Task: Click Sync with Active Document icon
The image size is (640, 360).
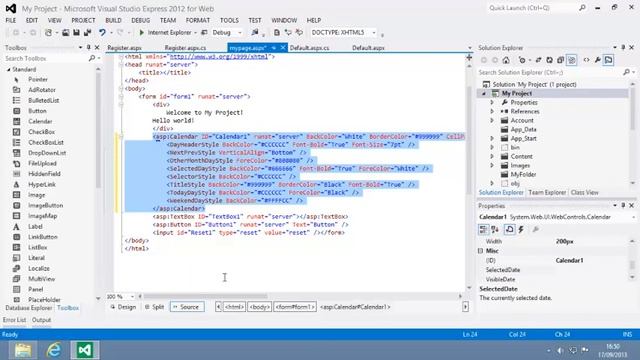Action: (538, 60)
